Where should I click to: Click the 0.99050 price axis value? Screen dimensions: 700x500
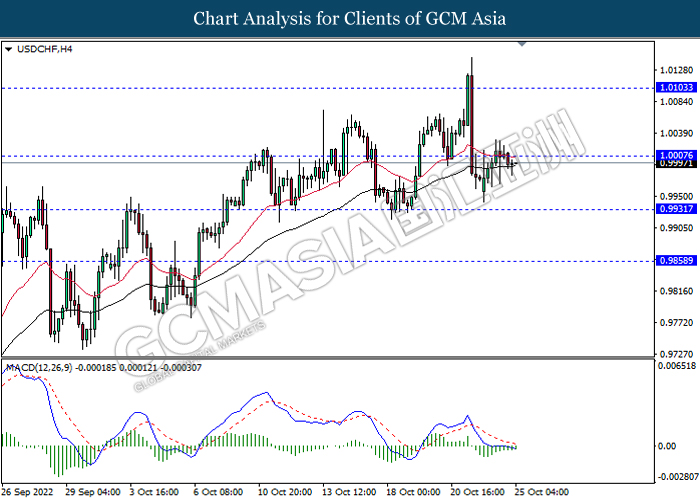click(x=676, y=228)
